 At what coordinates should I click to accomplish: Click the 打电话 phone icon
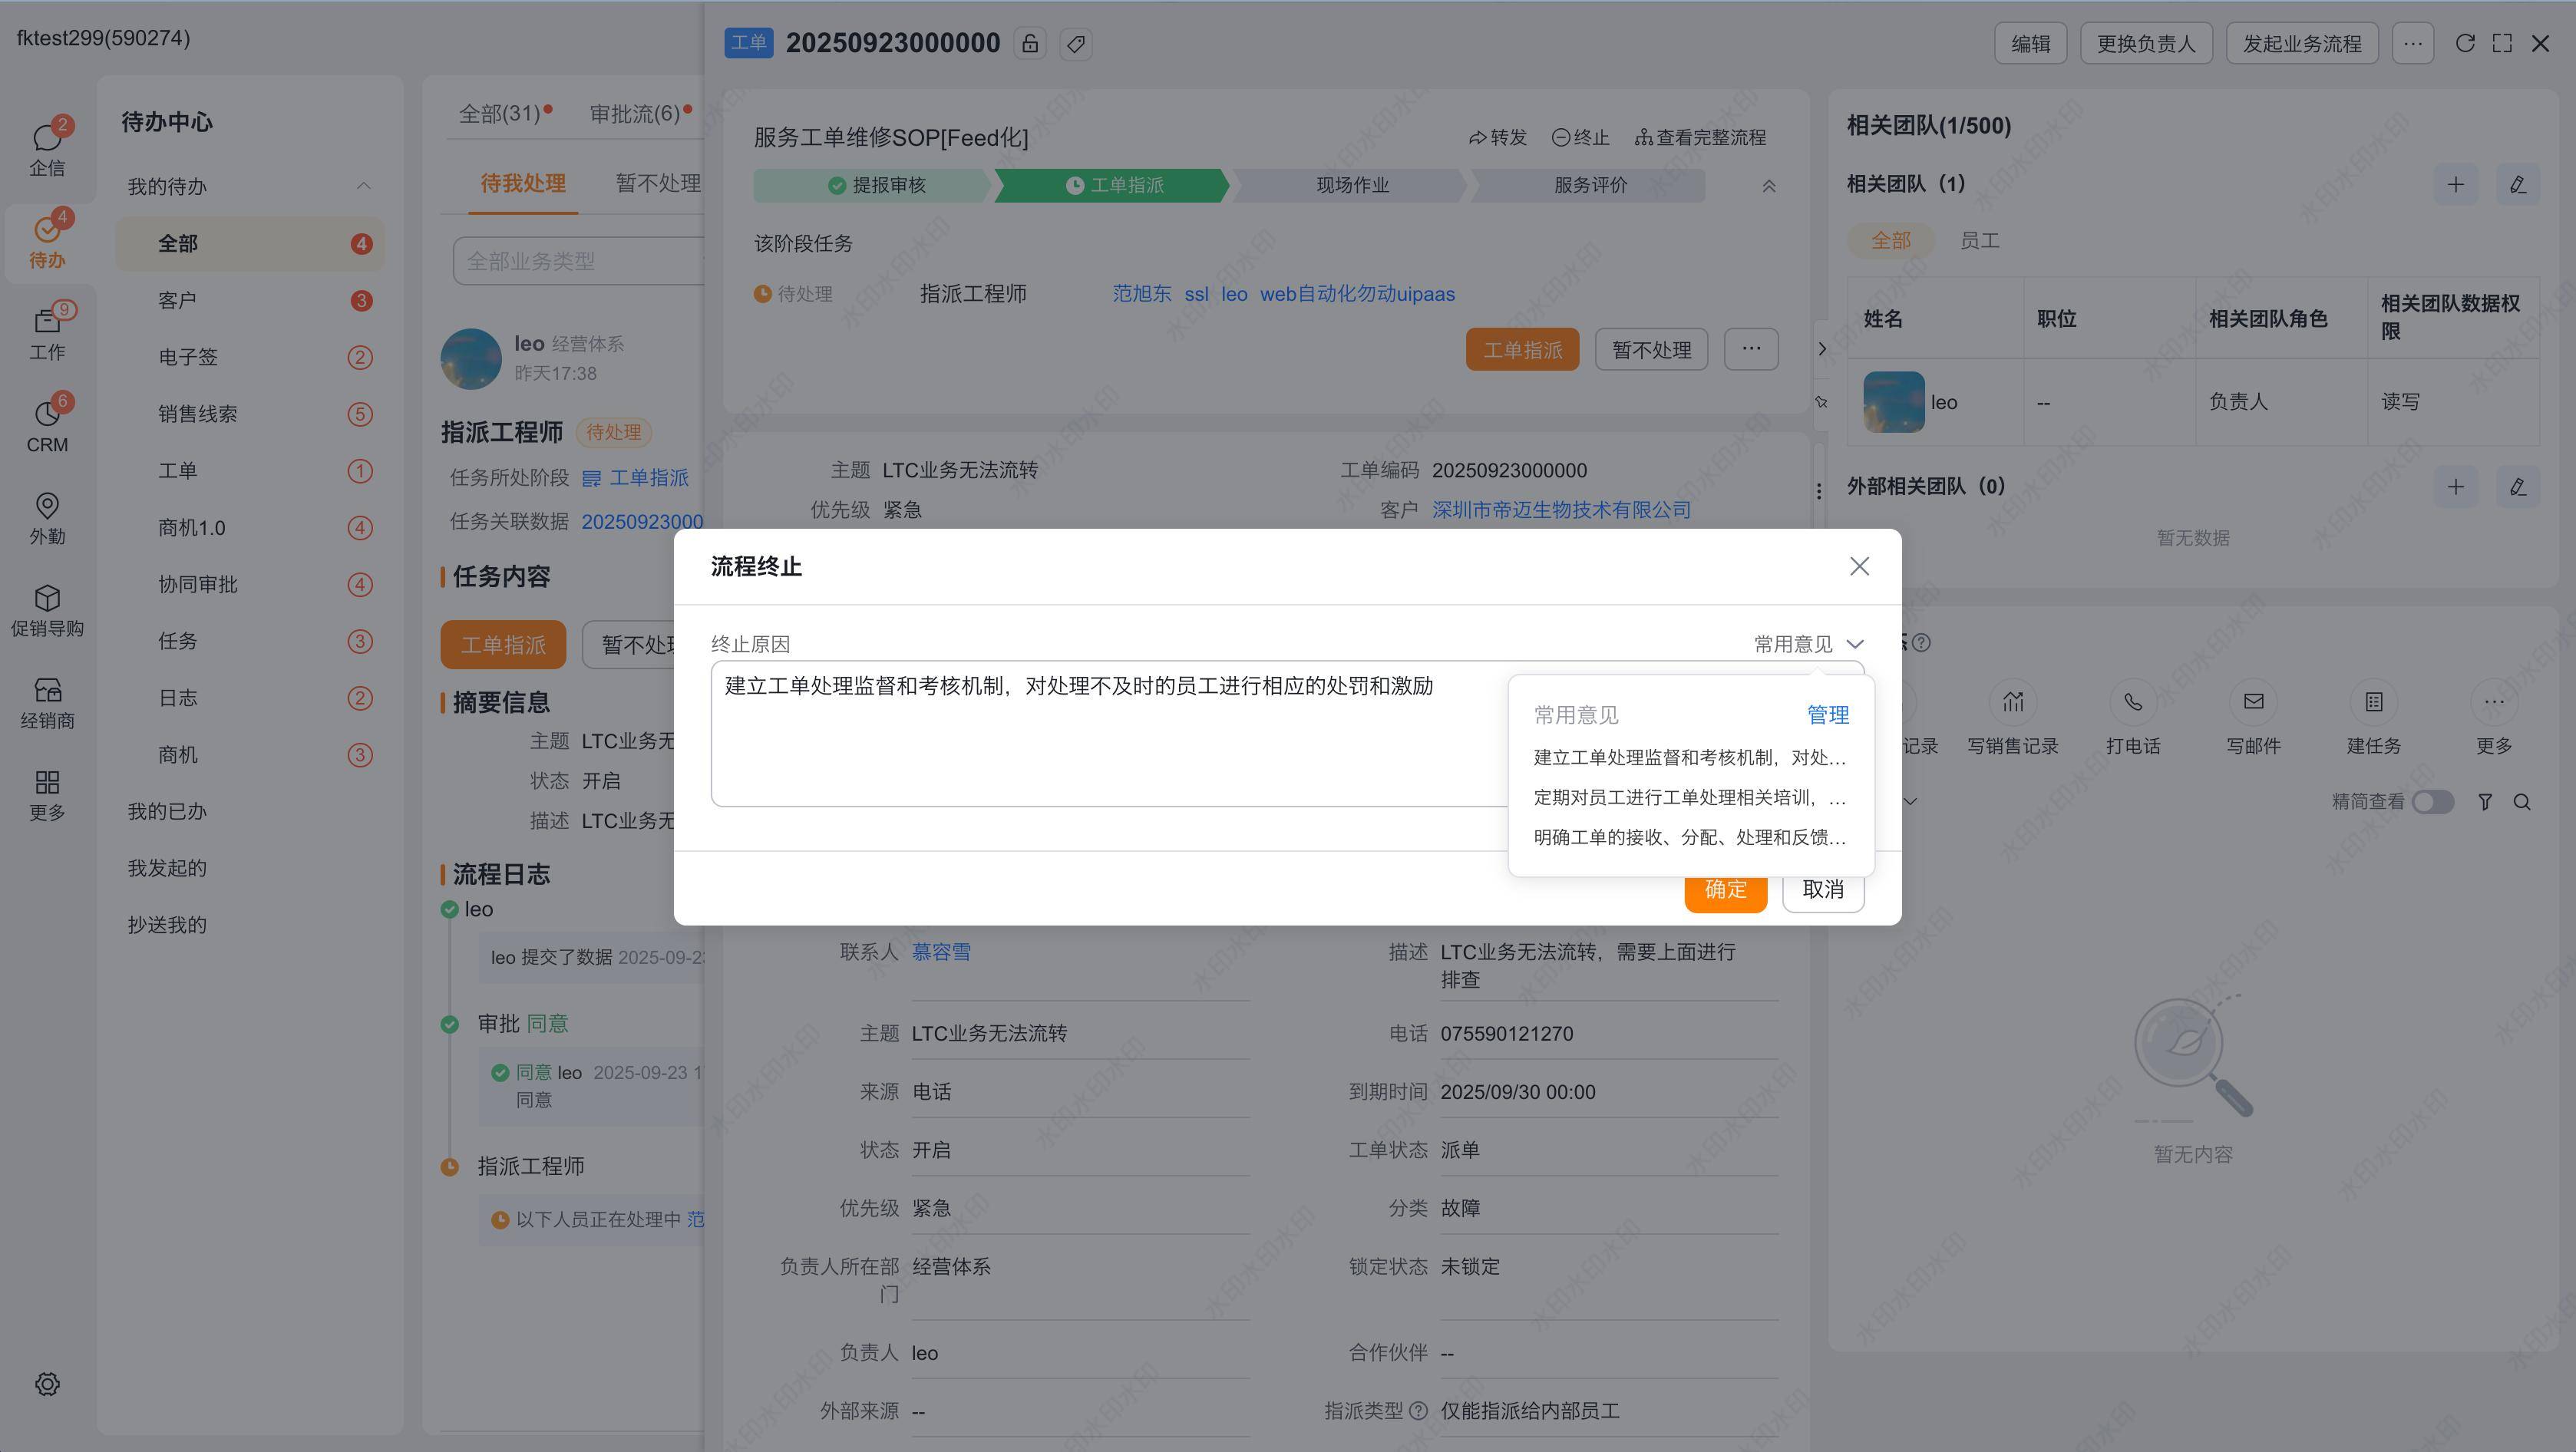2132,703
